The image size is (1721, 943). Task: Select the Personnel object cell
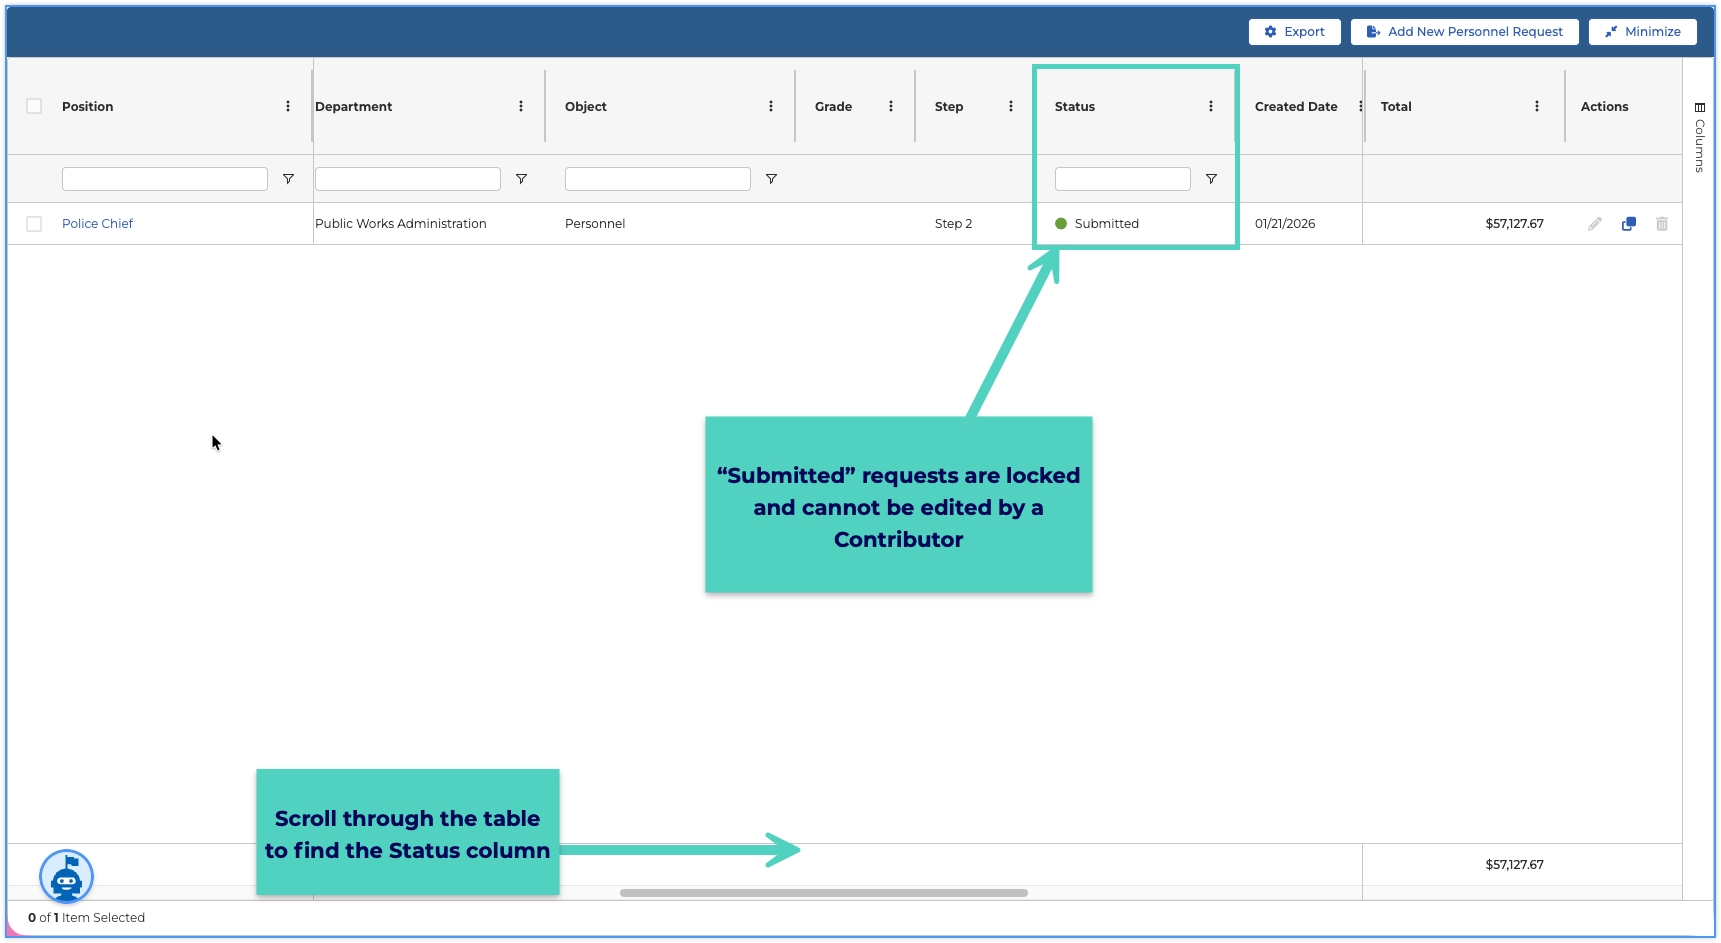point(595,224)
